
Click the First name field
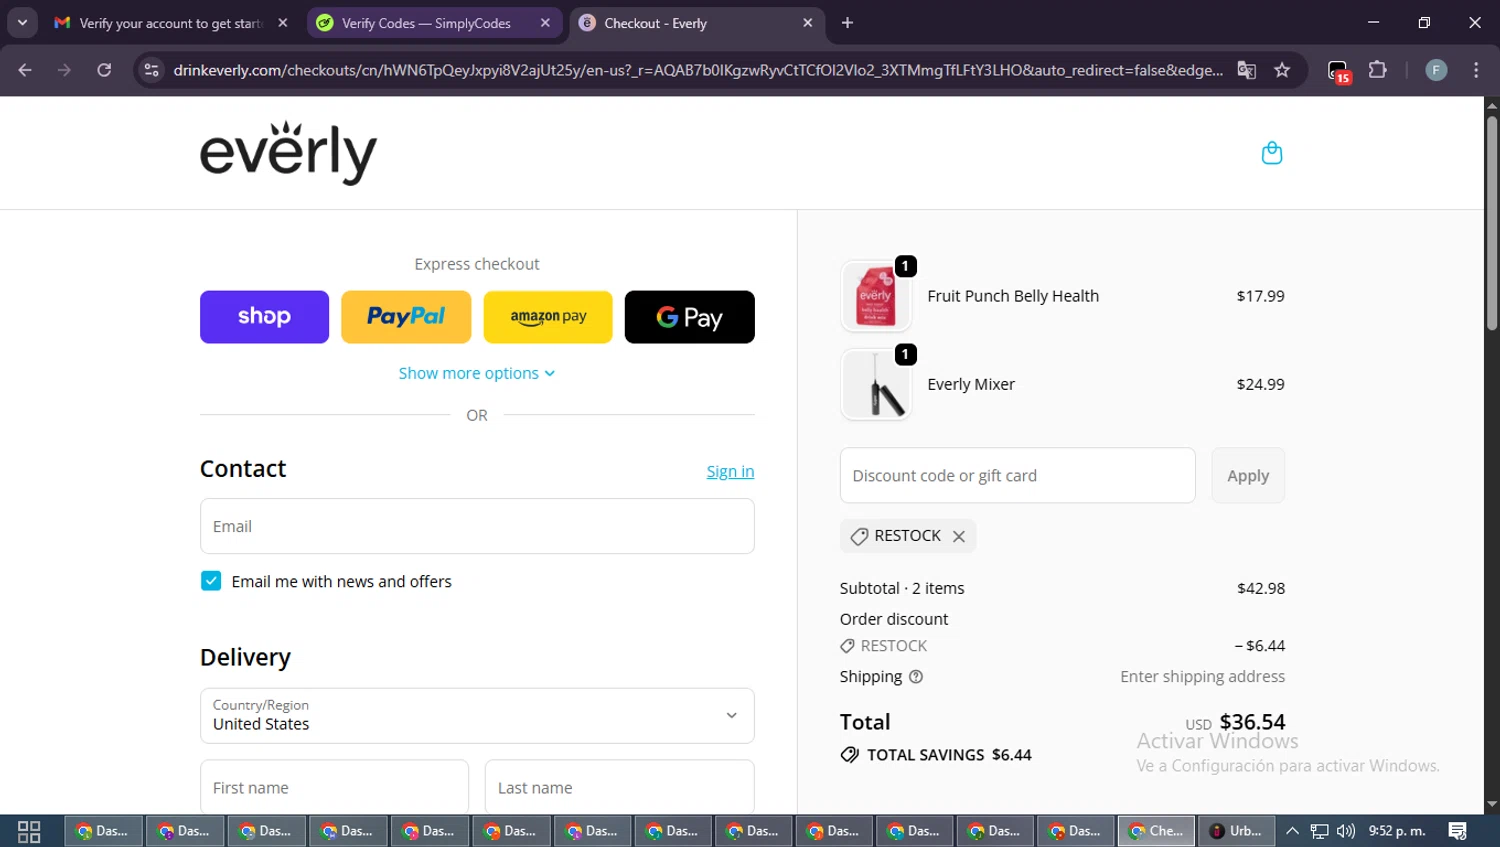pyautogui.click(x=334, y=787)
